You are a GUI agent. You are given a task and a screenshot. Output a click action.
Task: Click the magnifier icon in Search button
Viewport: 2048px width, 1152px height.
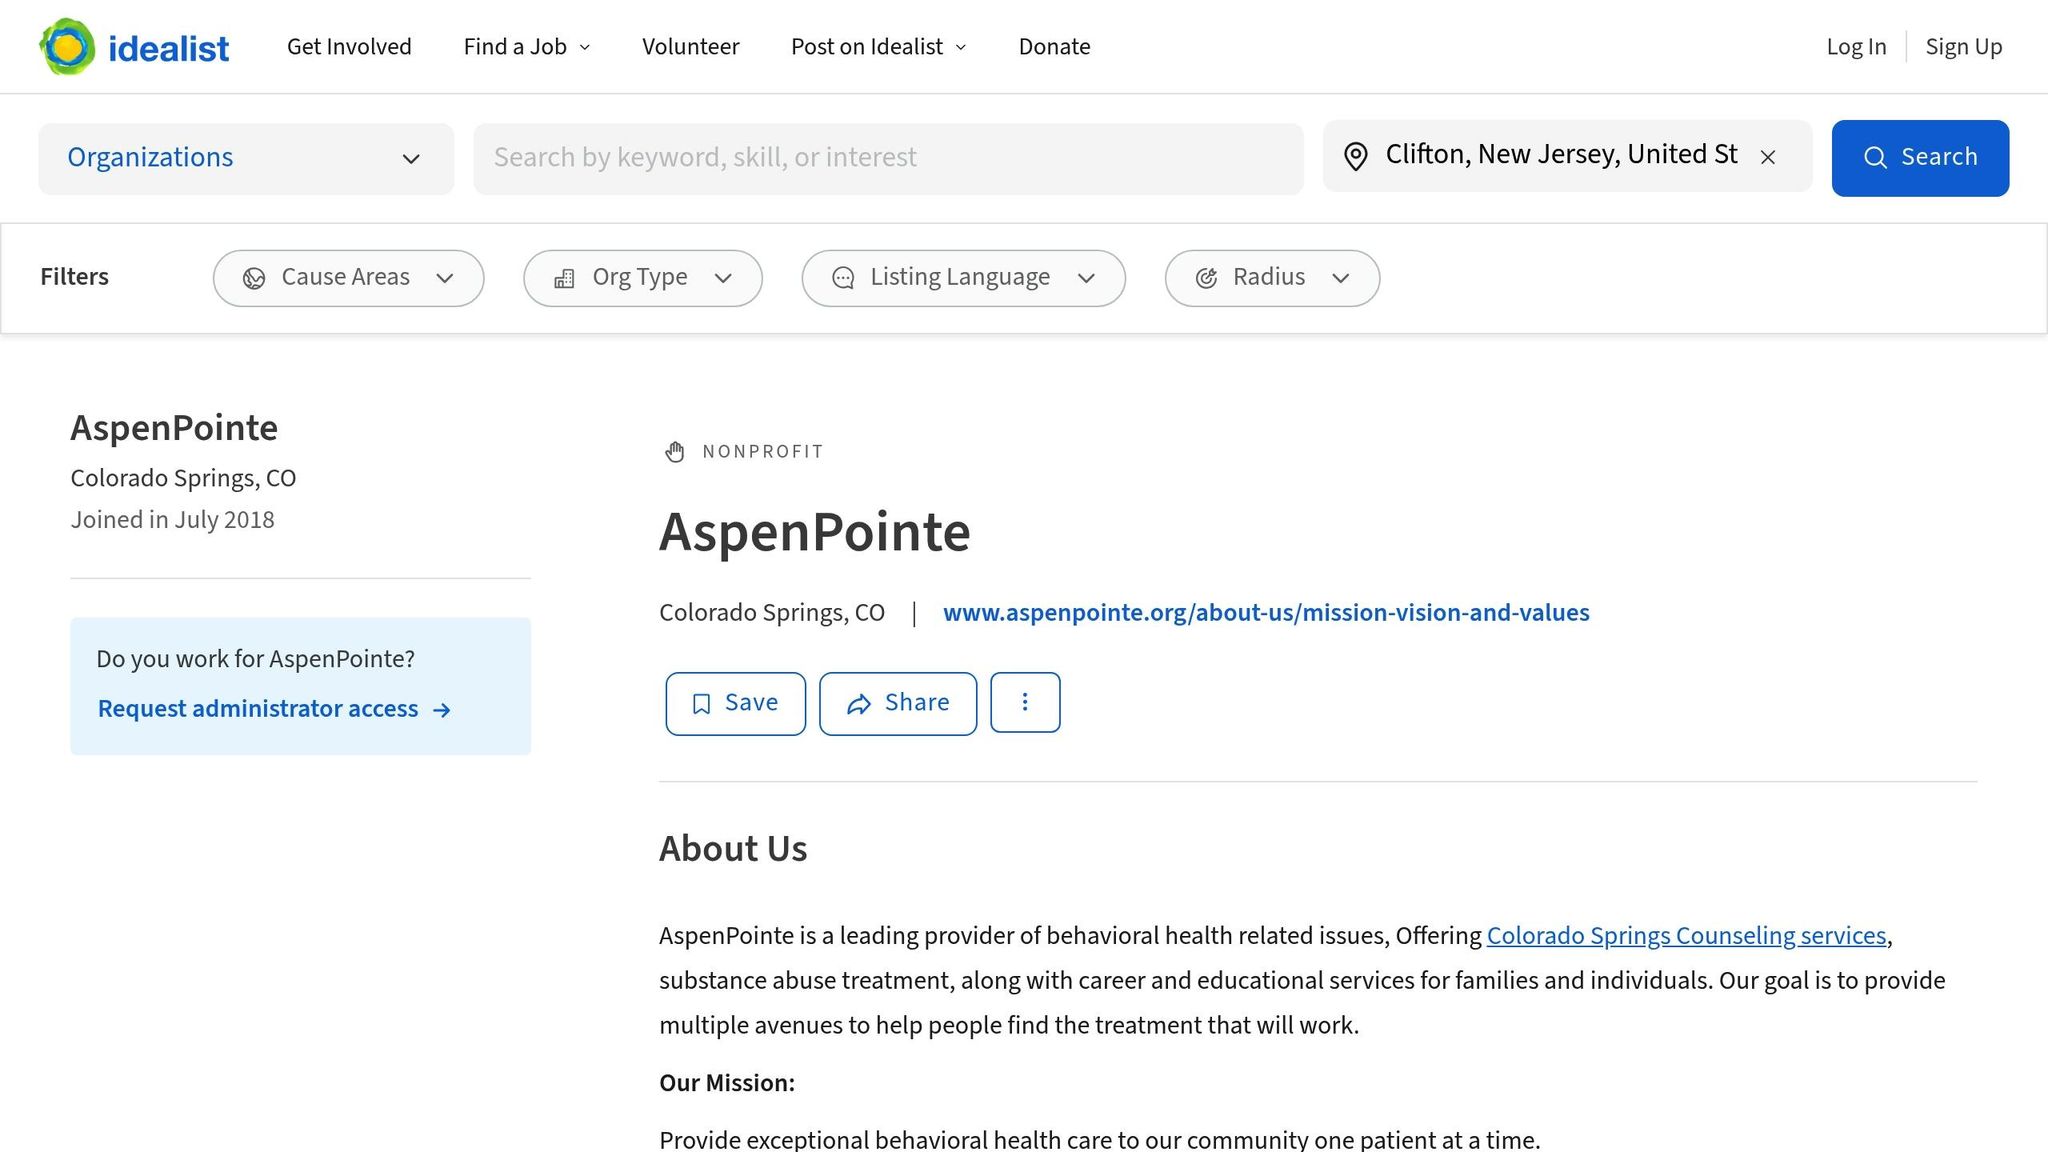1875,158
